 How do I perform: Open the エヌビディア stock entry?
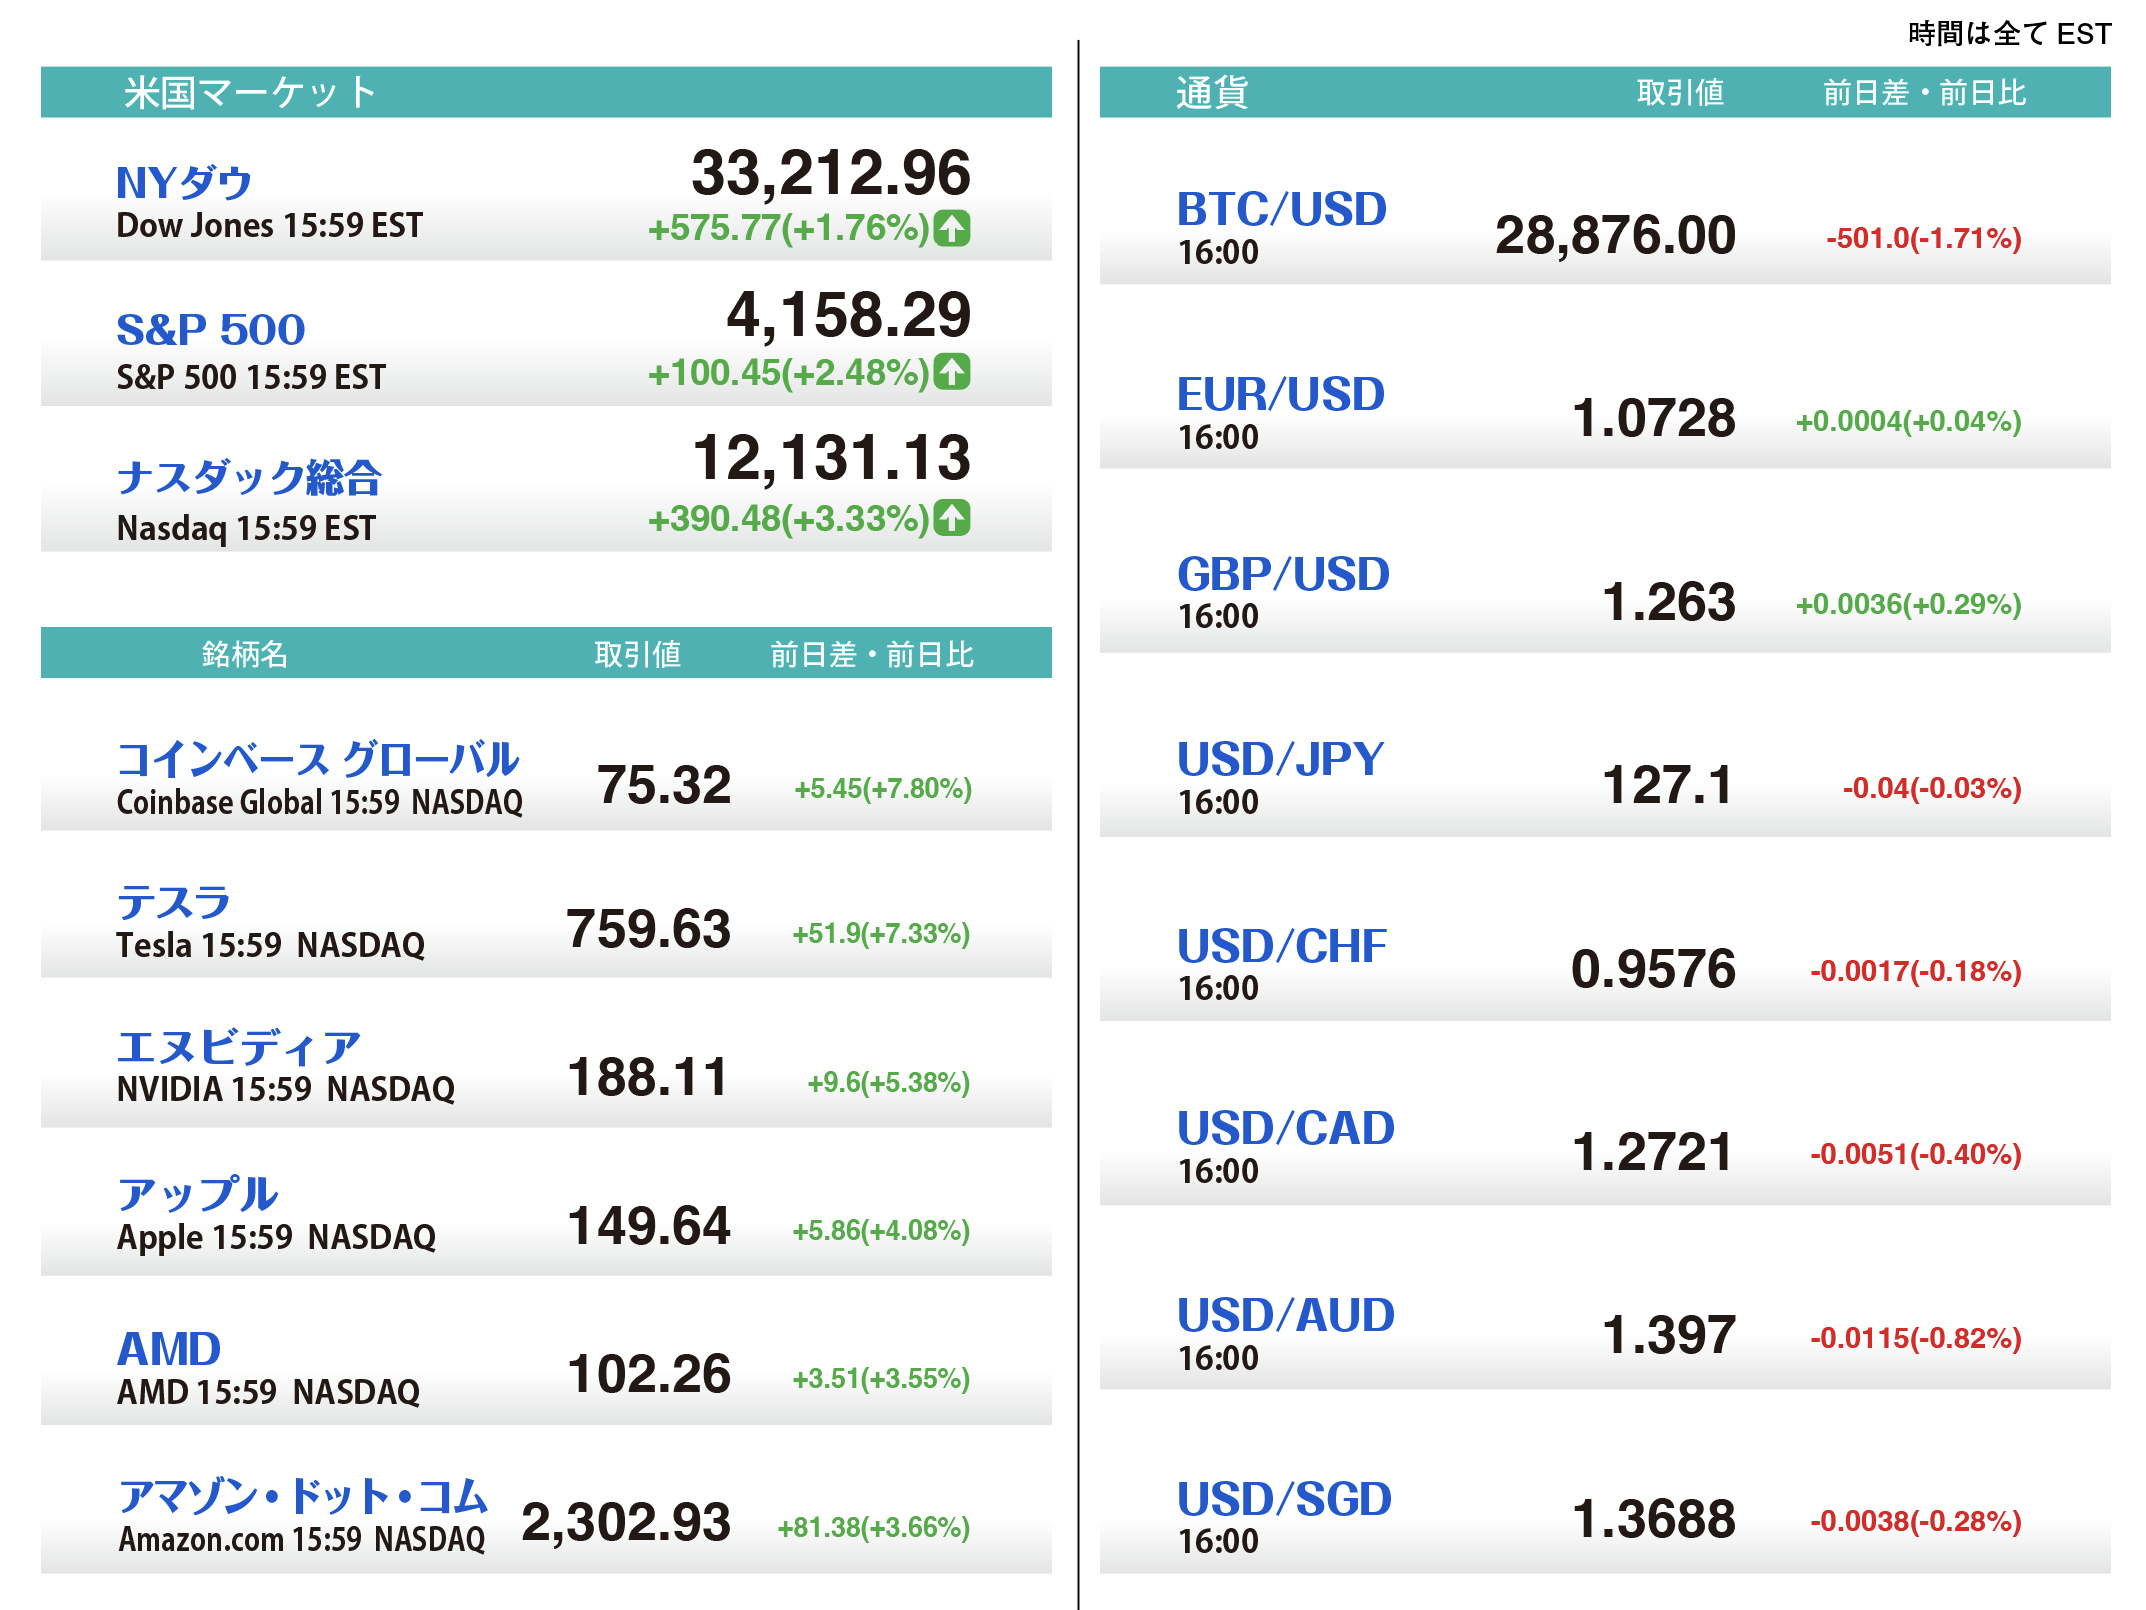[238, 1047]
